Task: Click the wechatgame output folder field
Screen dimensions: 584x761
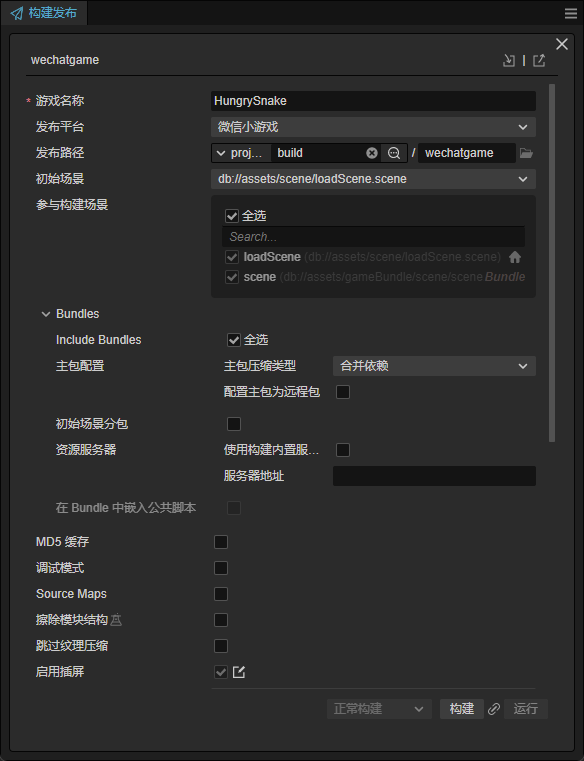Action: 467,153
